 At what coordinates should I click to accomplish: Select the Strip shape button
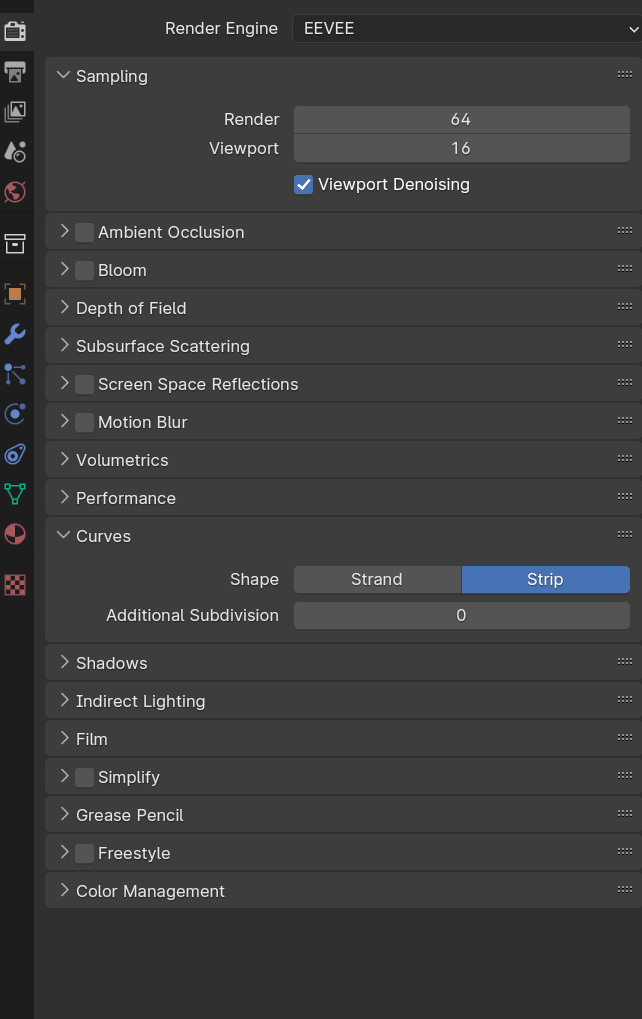coord(545,580)
